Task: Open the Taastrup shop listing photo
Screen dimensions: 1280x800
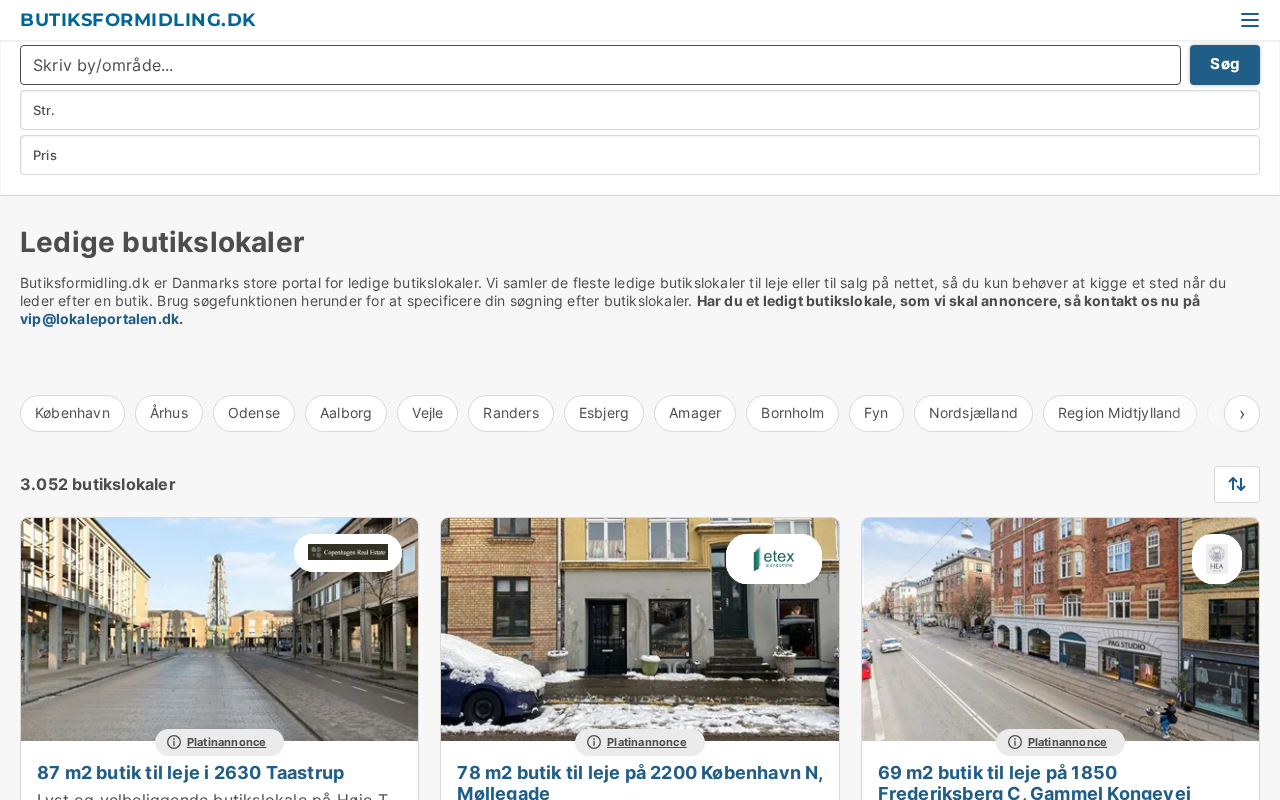Action: pyautogui.click(x=219, y=629)
